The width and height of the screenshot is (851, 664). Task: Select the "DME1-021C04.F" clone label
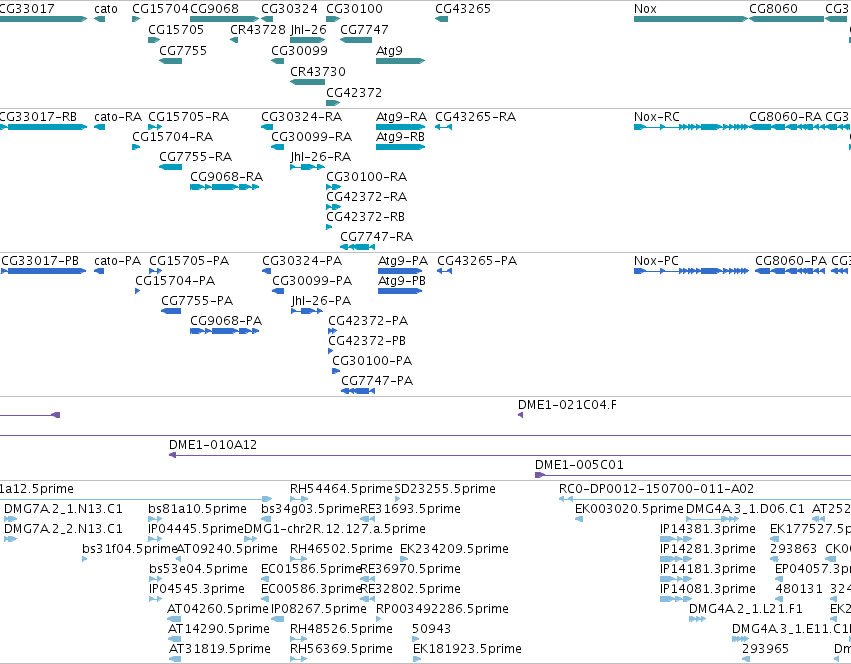[567, 405]
